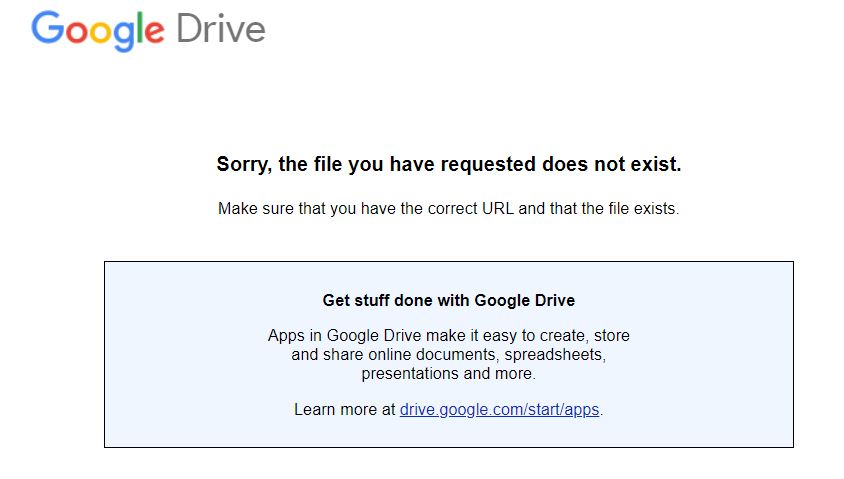Click the "Learn more at" text
This screenshot has width=844, height=479.
click(344, 409)
